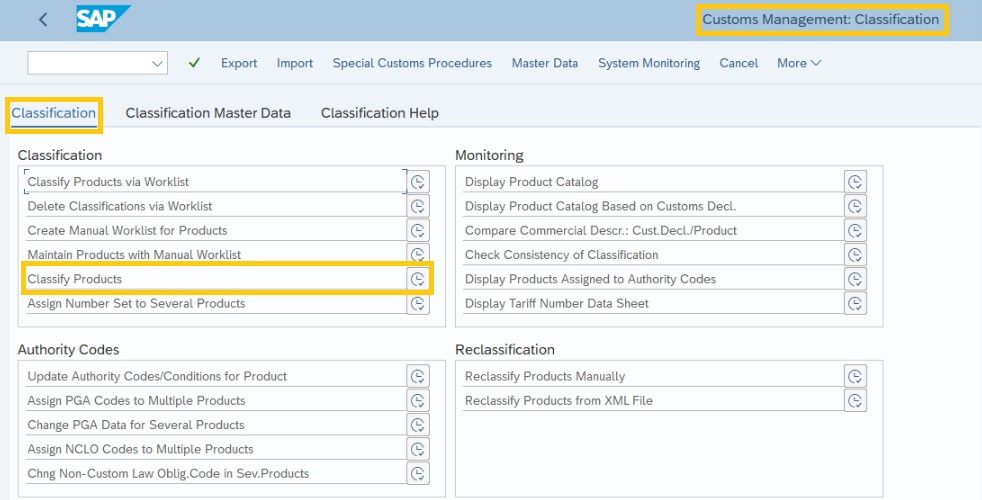Execute icon beside Reclassify Products from XML File
Screen dimensions: 982x500
pos(855,400)
